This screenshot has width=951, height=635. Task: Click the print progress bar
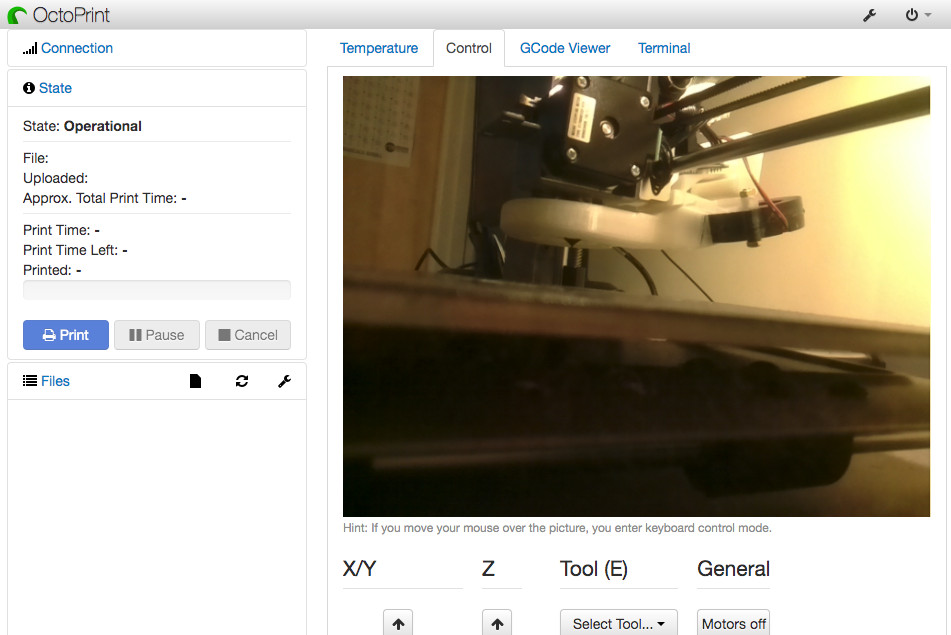156,290
